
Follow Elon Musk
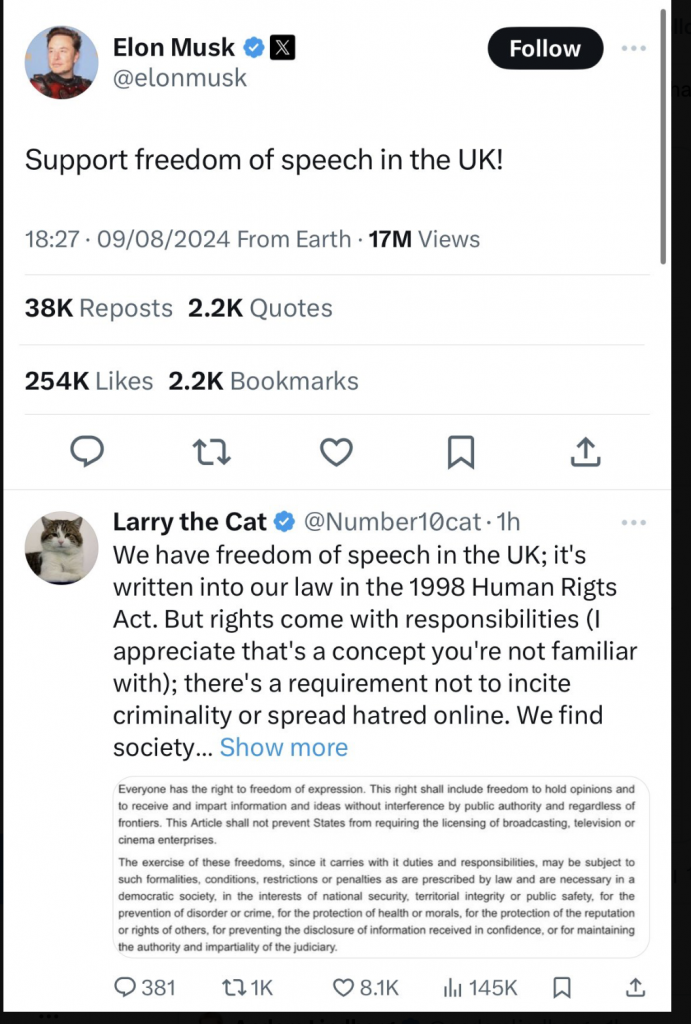[x=545, y=48]
